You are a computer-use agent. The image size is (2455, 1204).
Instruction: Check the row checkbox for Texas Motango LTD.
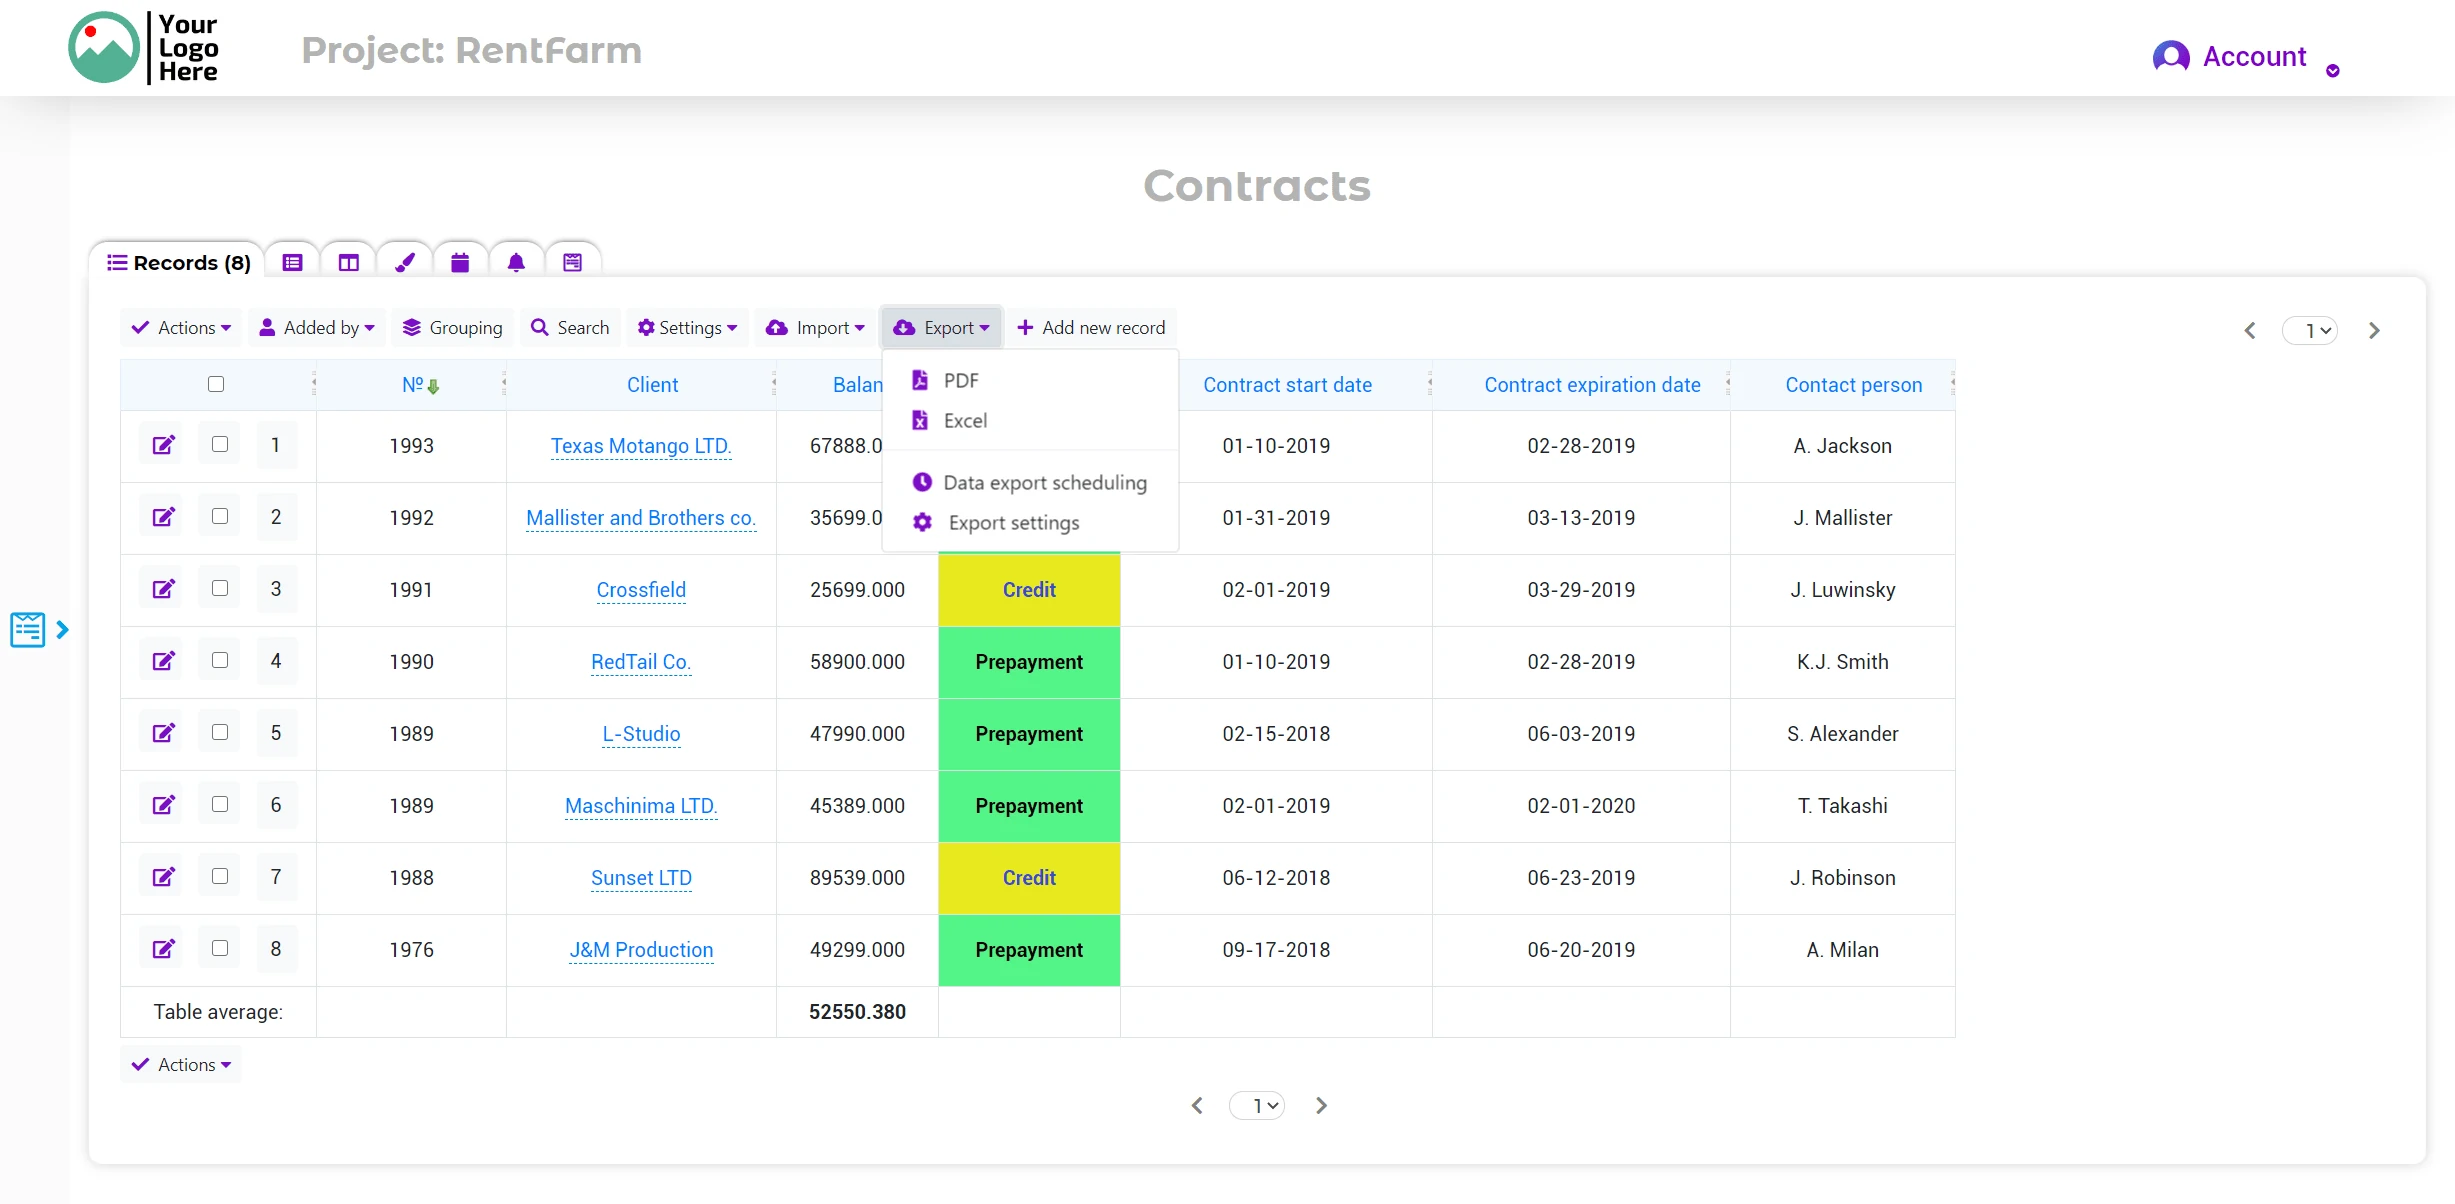219,445
